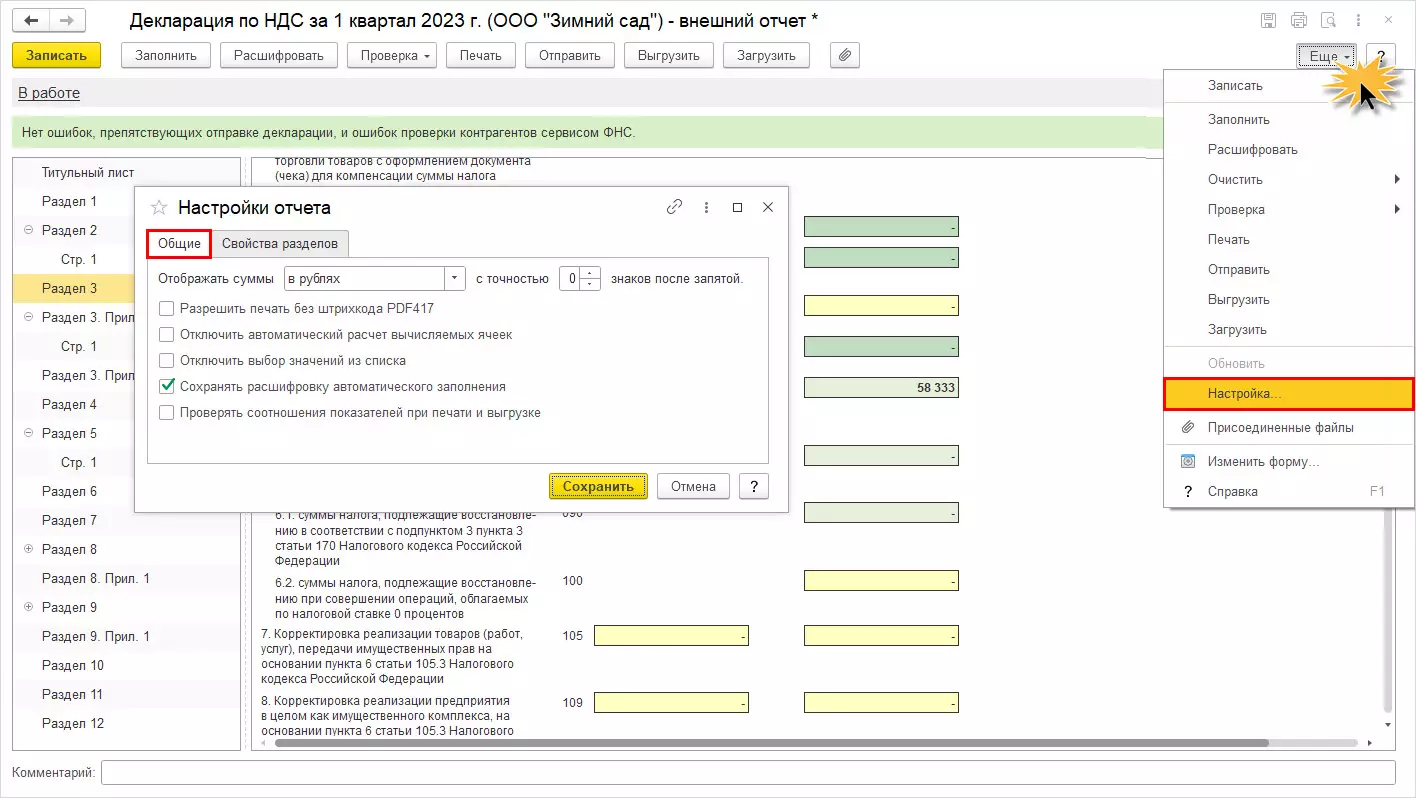Open the print preview icon in title bar

pyautogui.click(x=1329, y=20)
